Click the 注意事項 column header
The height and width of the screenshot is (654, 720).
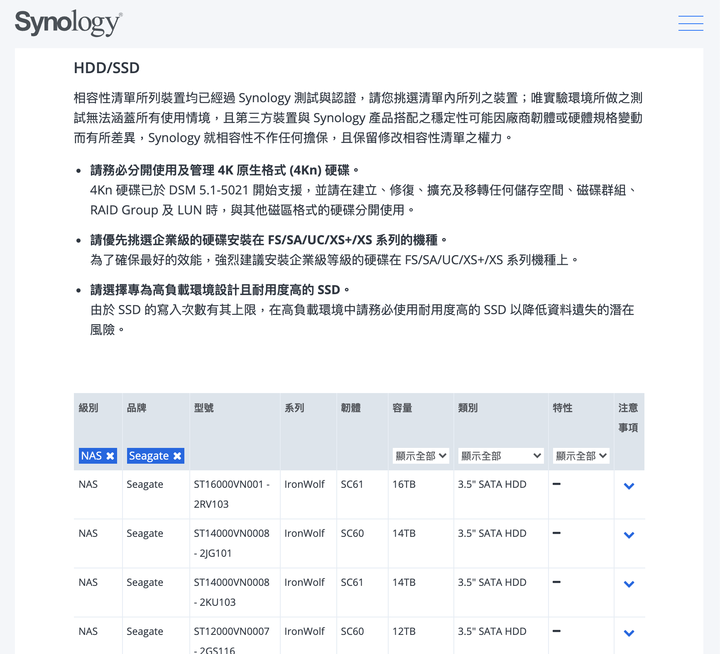[628, 417]
